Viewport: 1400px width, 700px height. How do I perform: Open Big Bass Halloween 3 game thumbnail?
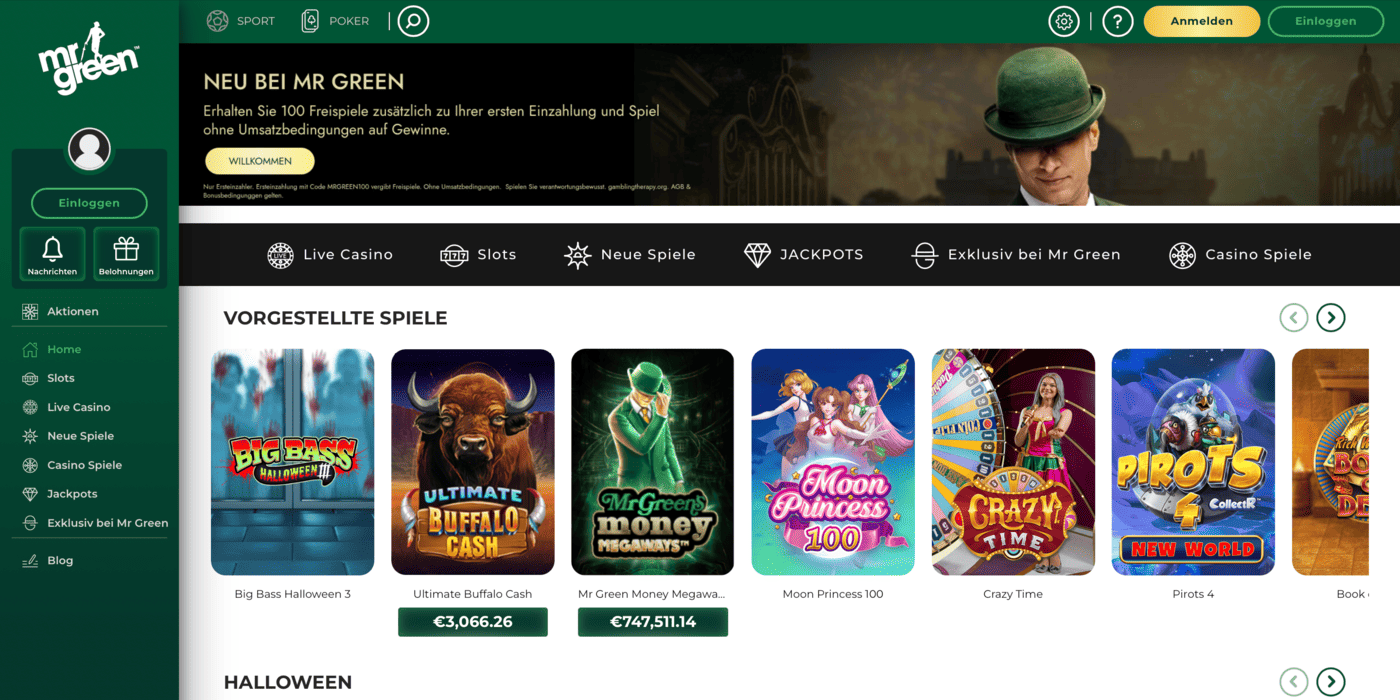click(293, 462)
